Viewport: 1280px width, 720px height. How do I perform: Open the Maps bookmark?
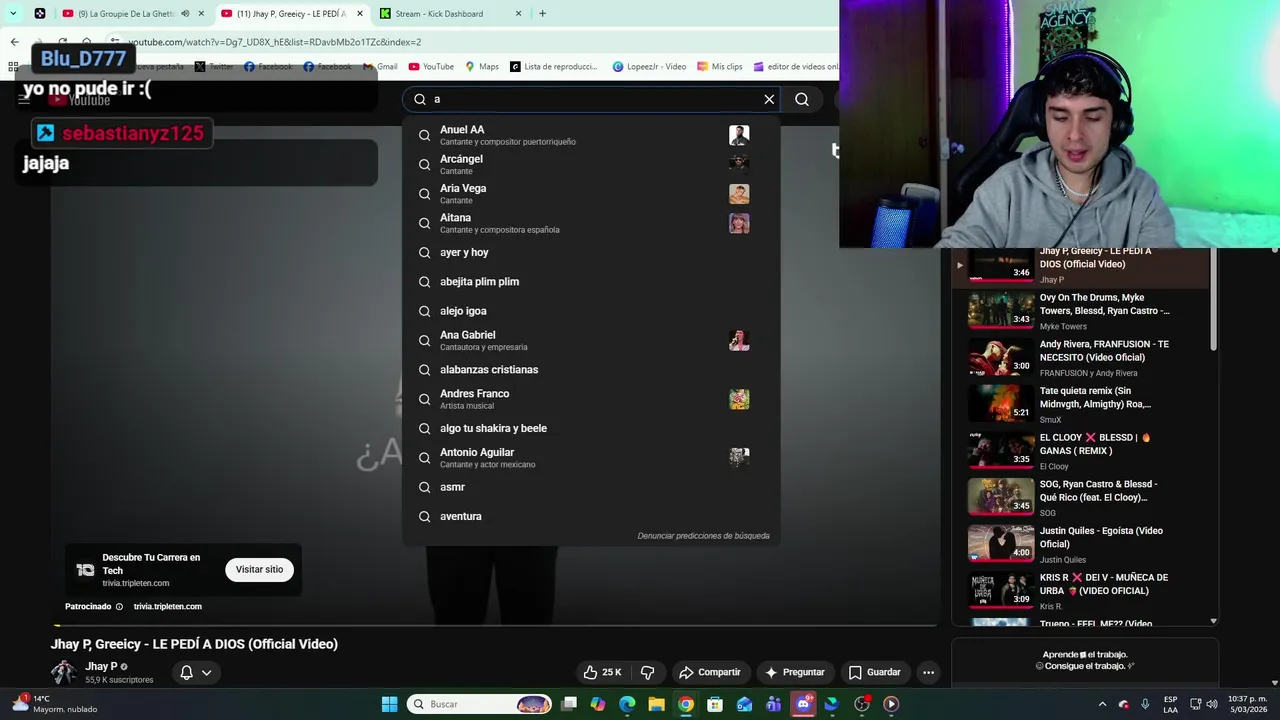(x=482, y=67)
